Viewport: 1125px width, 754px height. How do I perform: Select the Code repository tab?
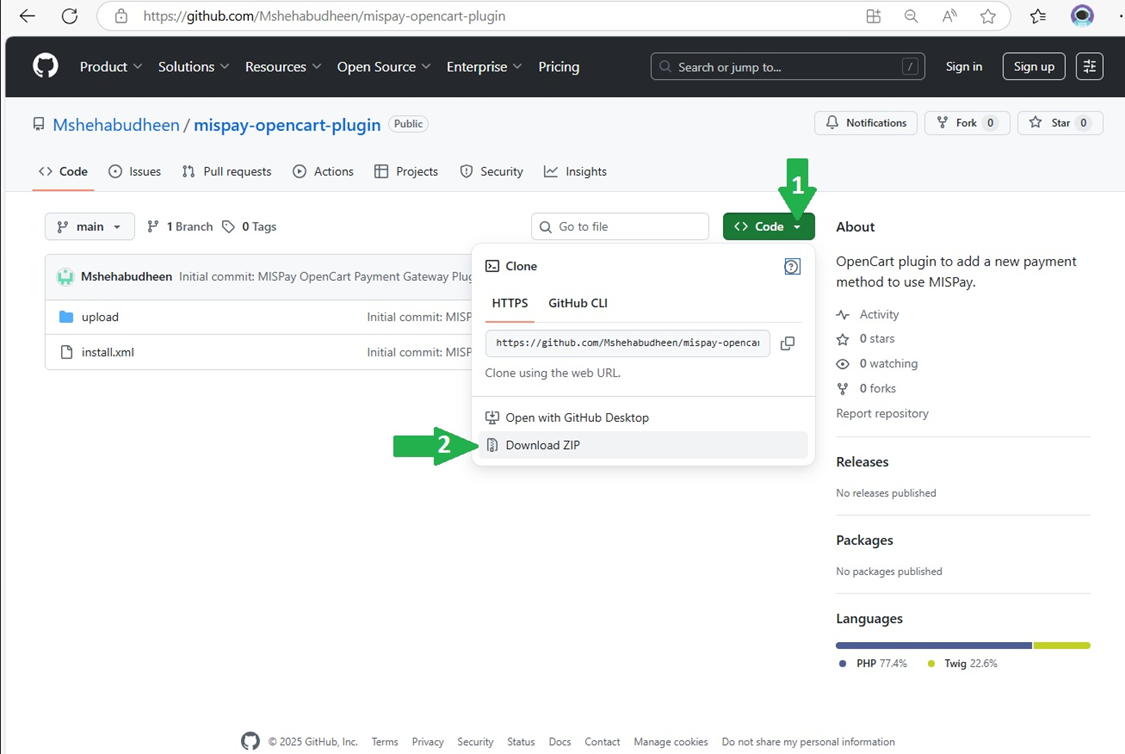63,171
